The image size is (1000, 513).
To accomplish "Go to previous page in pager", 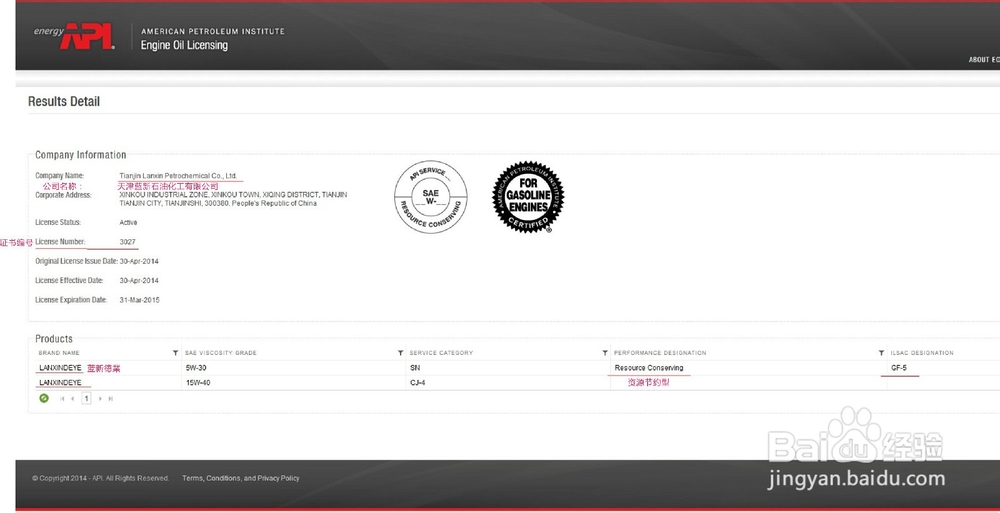I will coord(73,399).
